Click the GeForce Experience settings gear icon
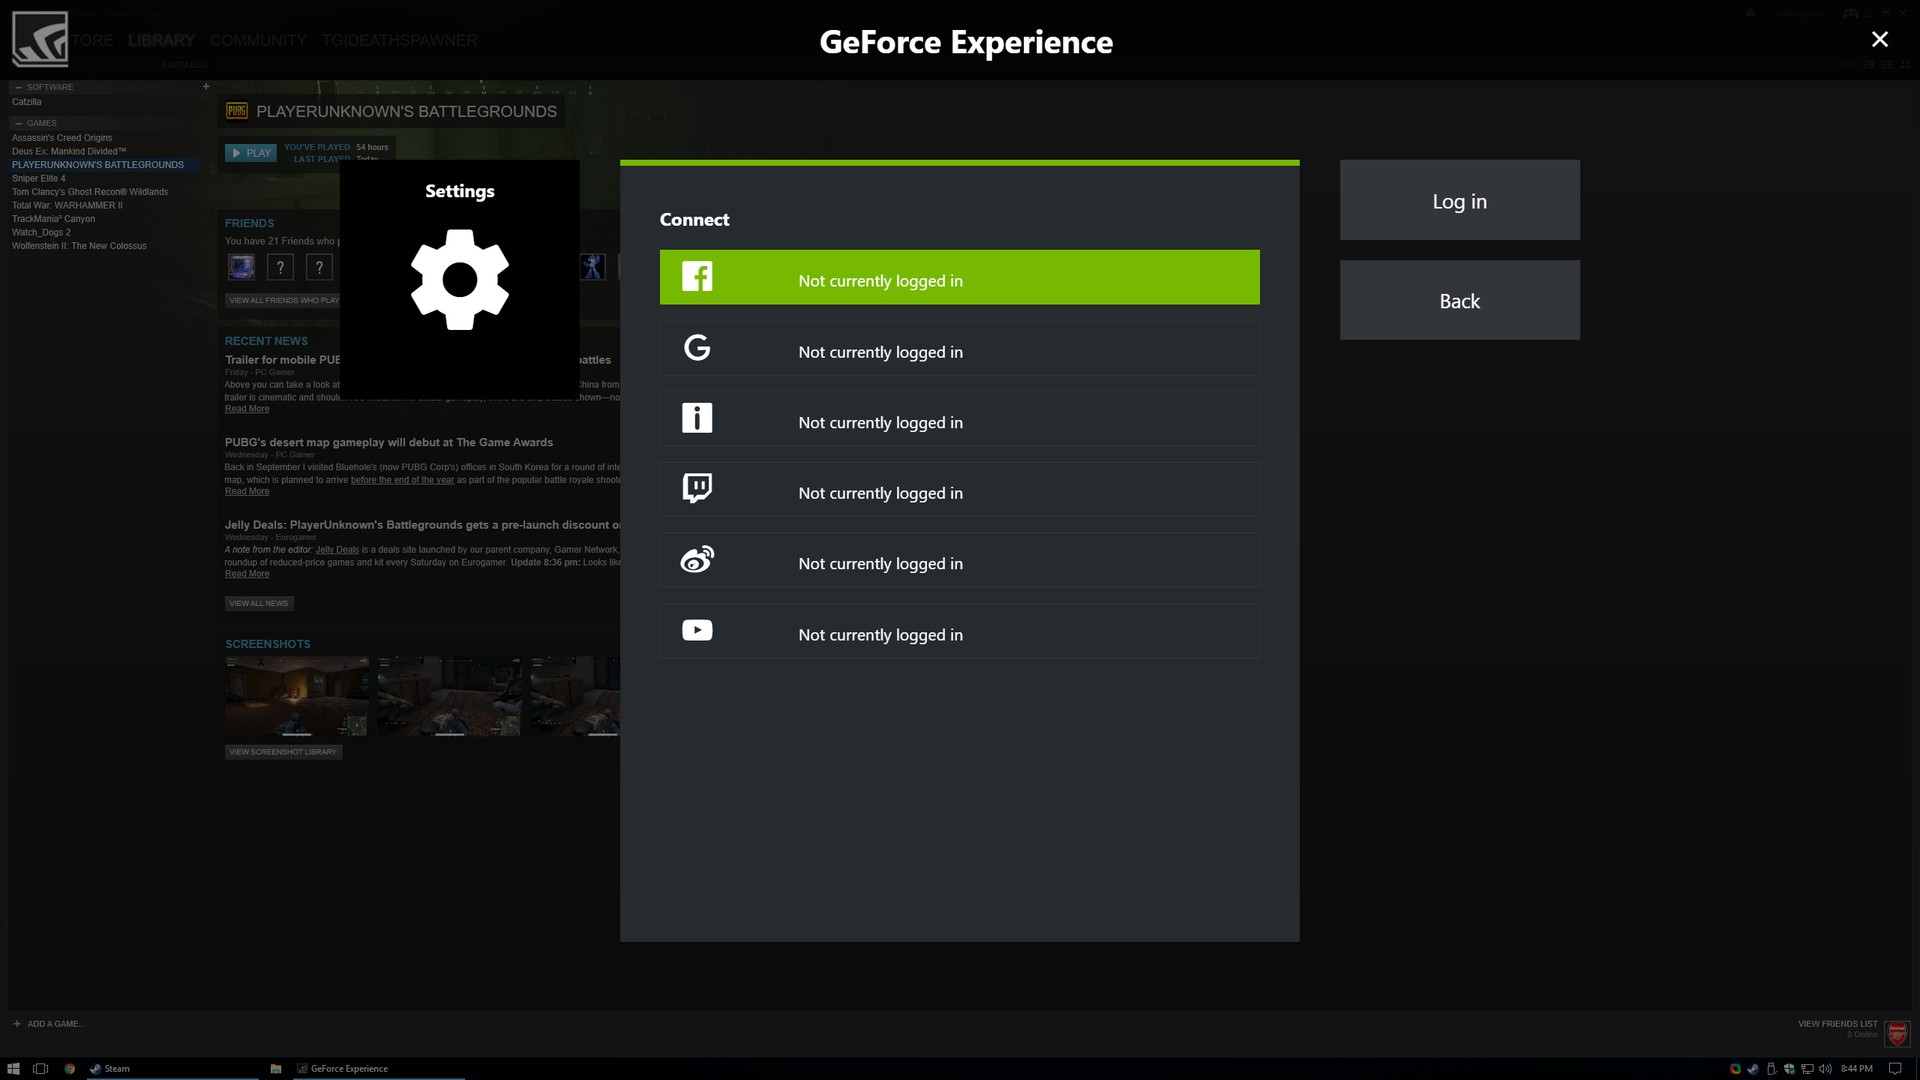The width and height of the screenshot is (1920, 1080). point(459,278)
